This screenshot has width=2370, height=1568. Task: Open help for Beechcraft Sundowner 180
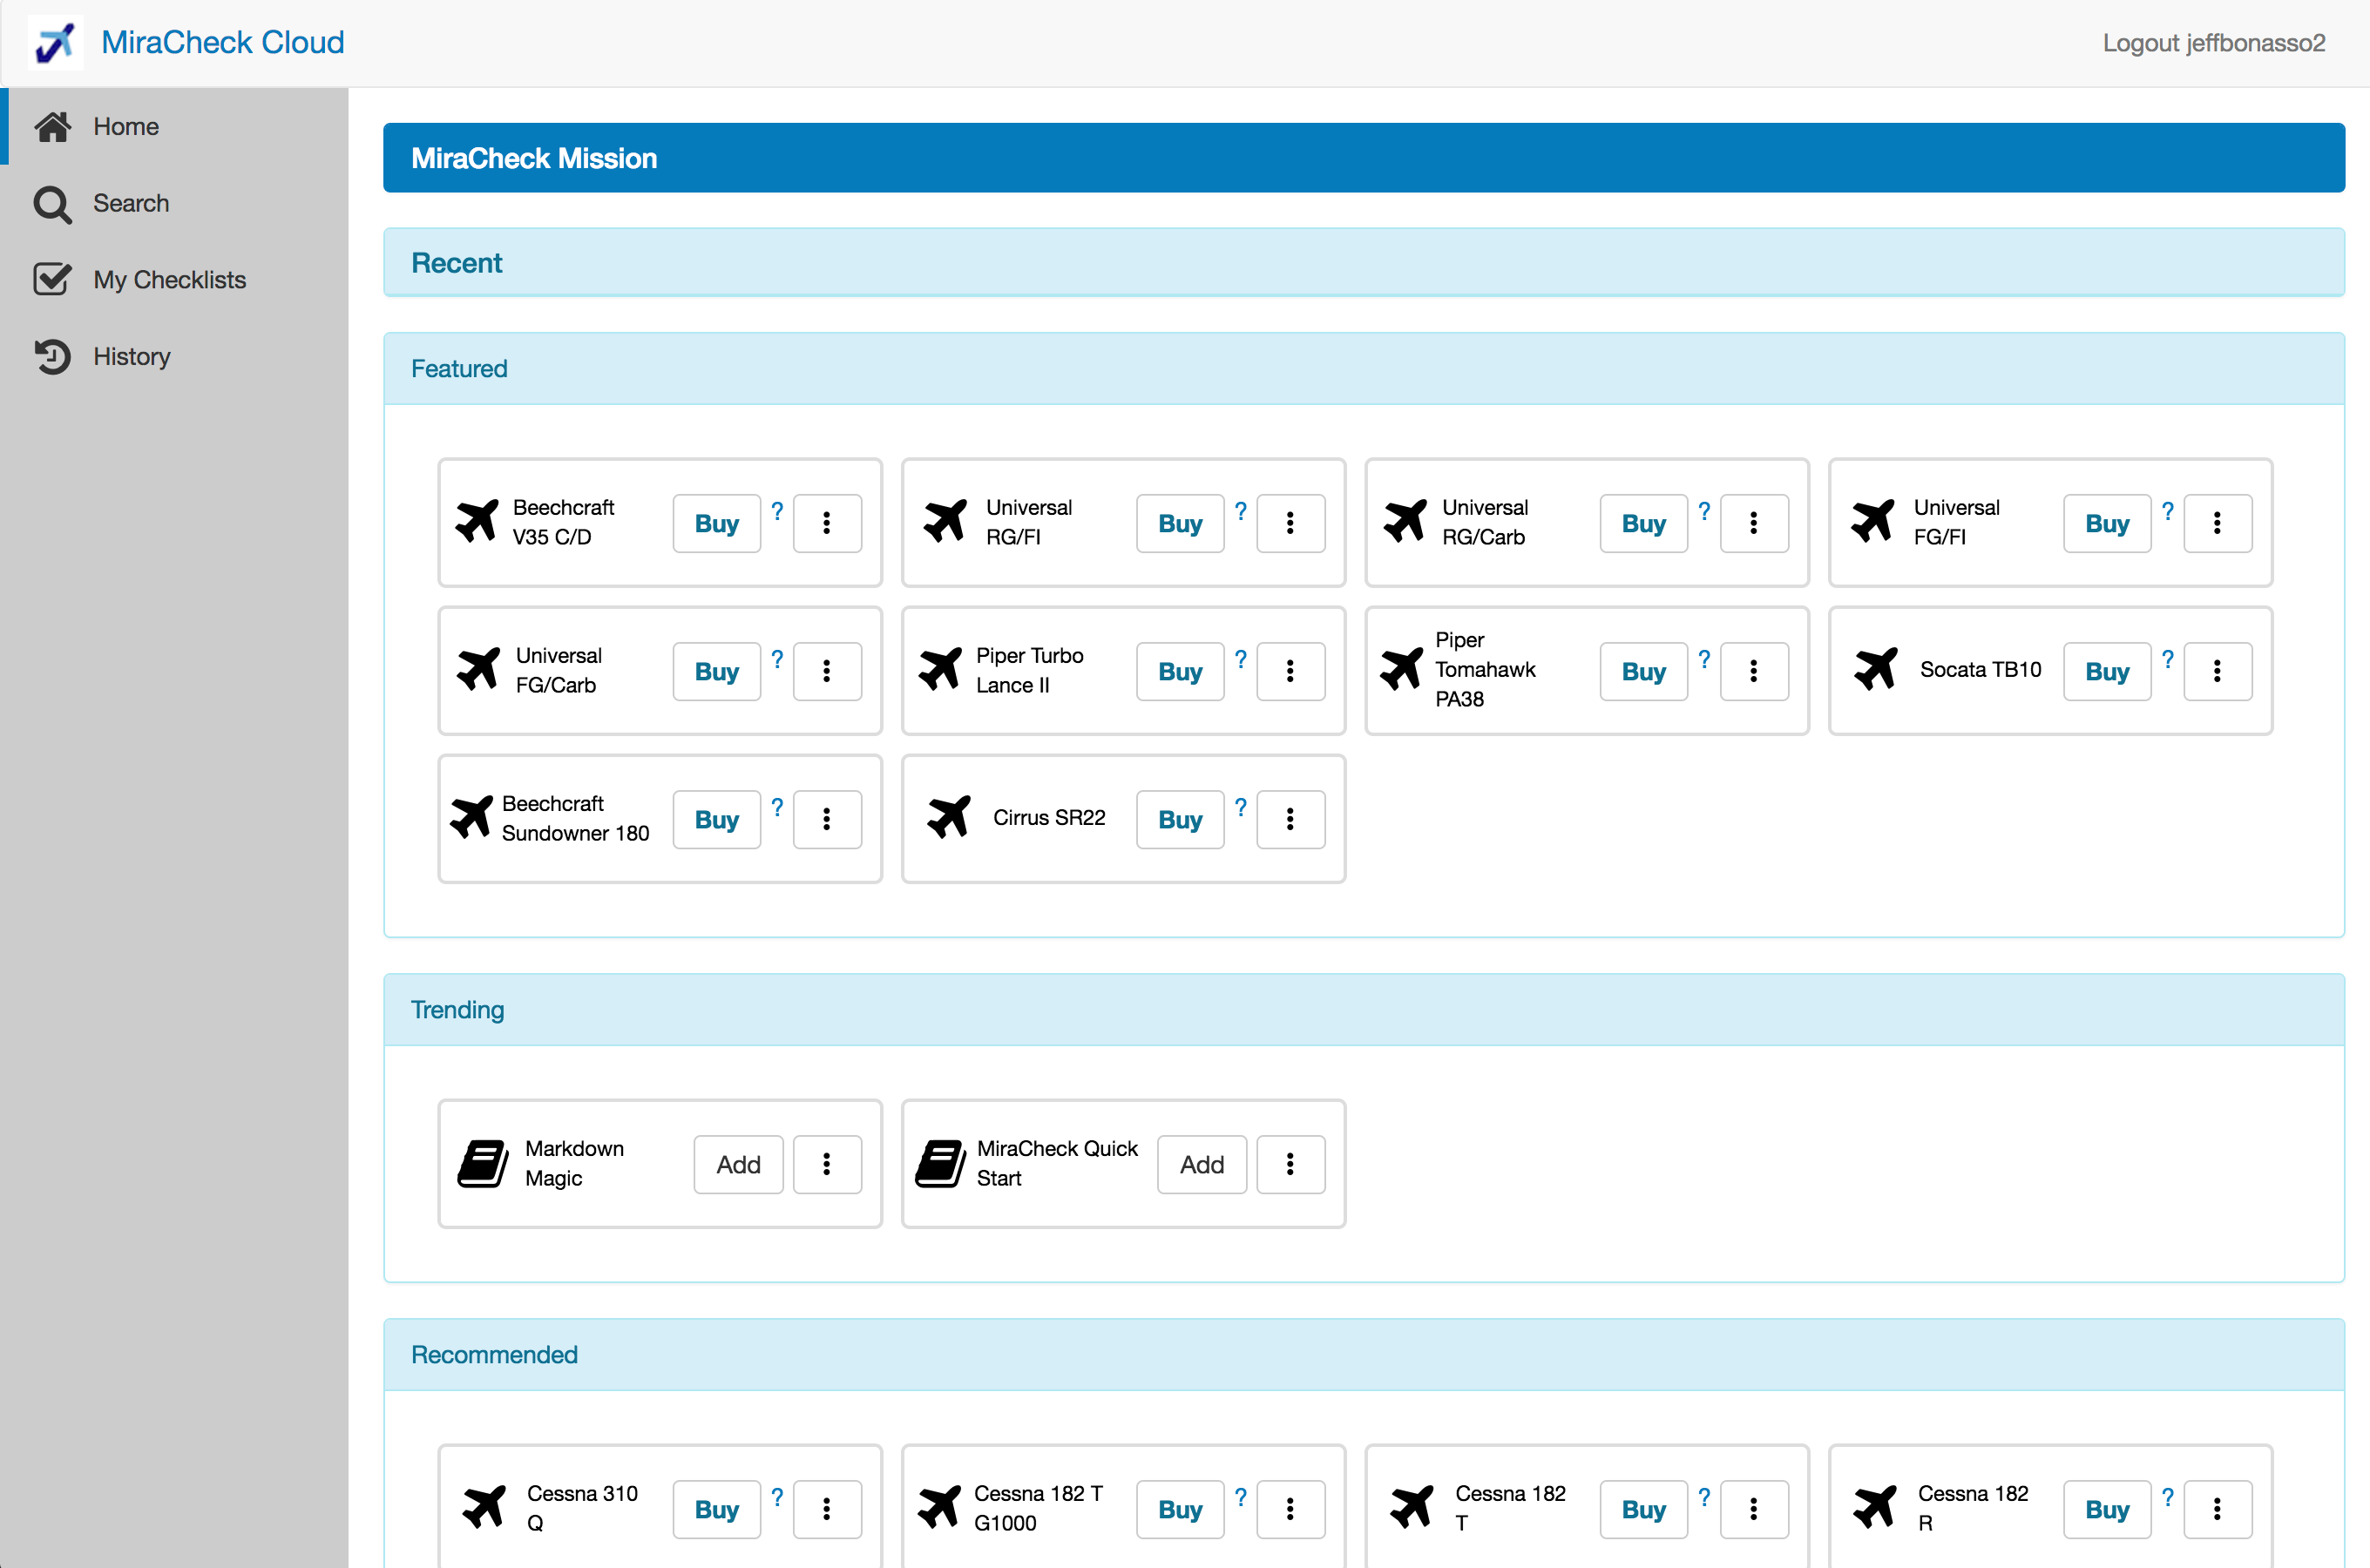[x=777, y=807]
